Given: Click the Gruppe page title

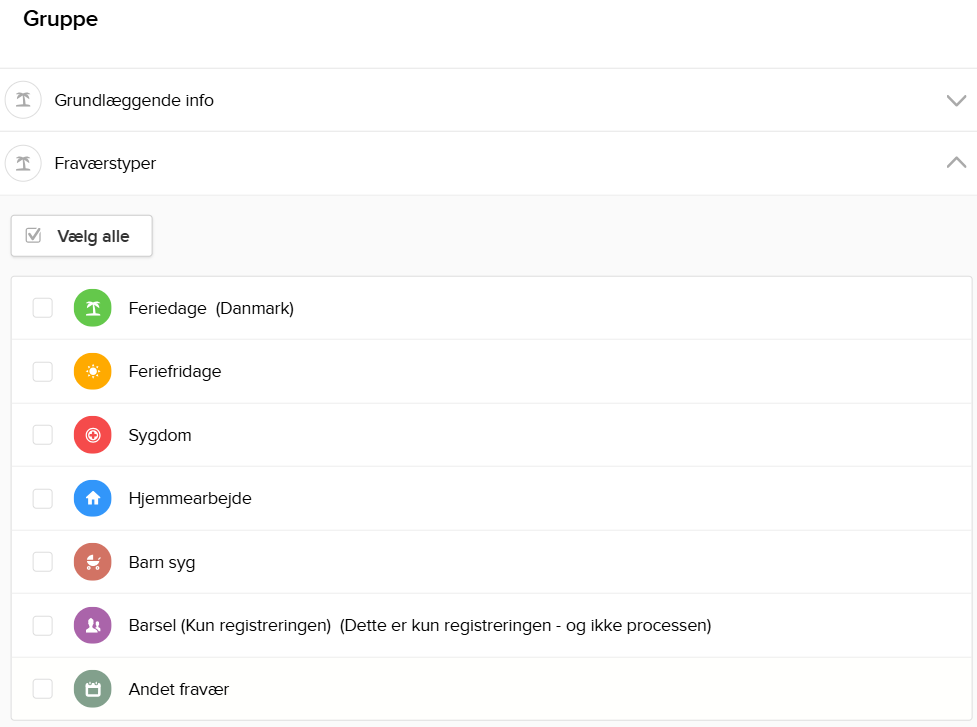Looking at the screenshot, I should pyautogui.click(x=61, y=18).
